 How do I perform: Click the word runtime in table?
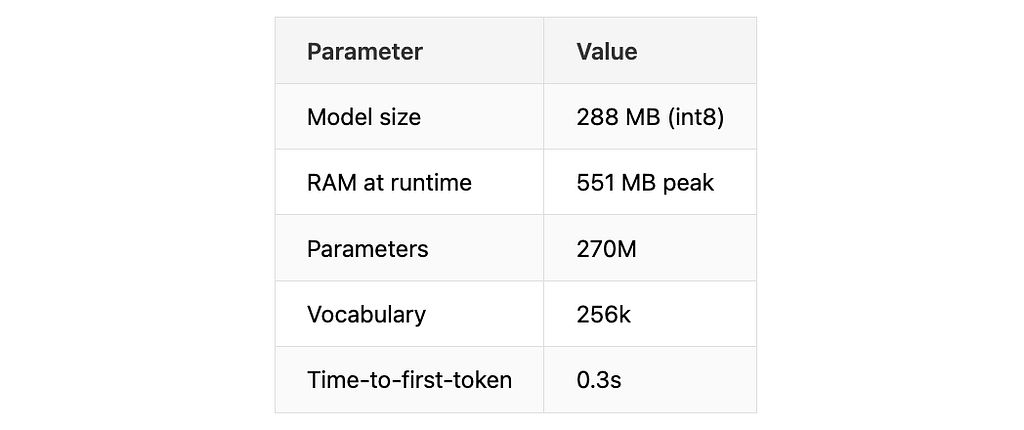(430, 182)
